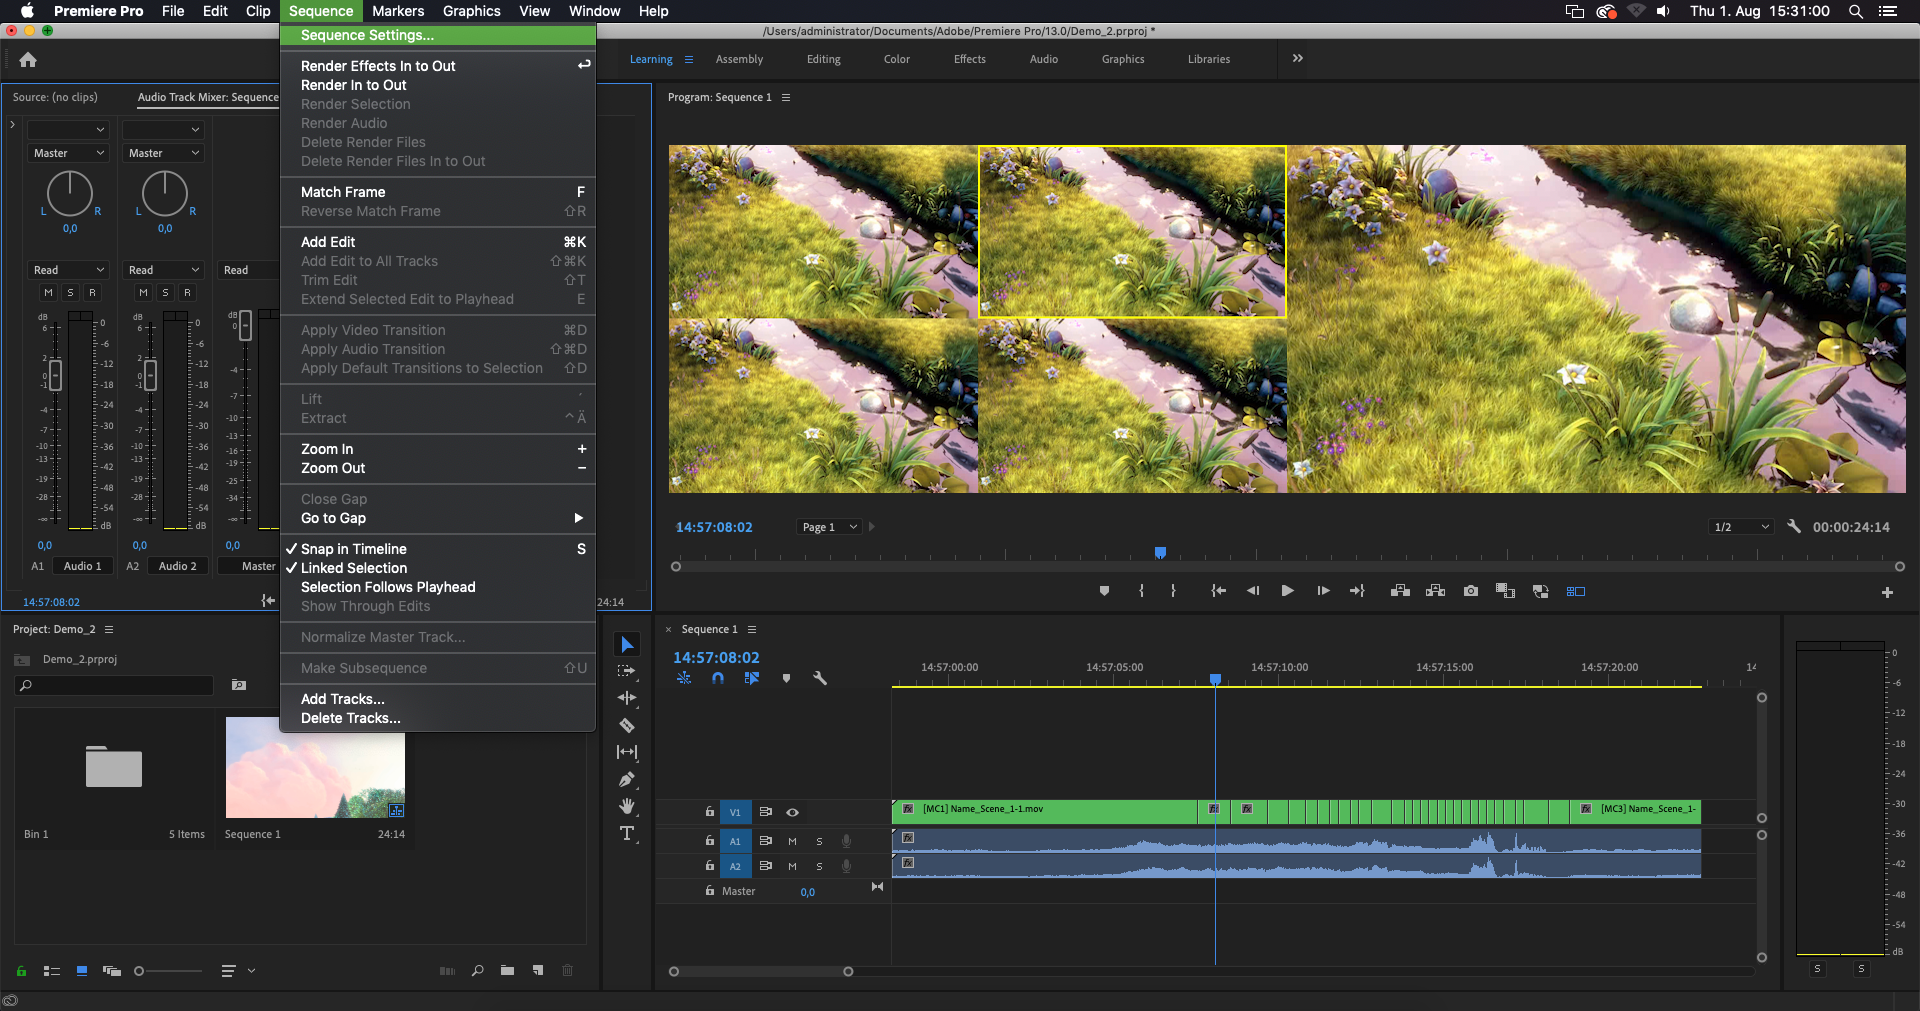The width and height of the screenshot is (1920, 1011).
Task: Choose Add Edit menu item
Action: click(438, 242)
